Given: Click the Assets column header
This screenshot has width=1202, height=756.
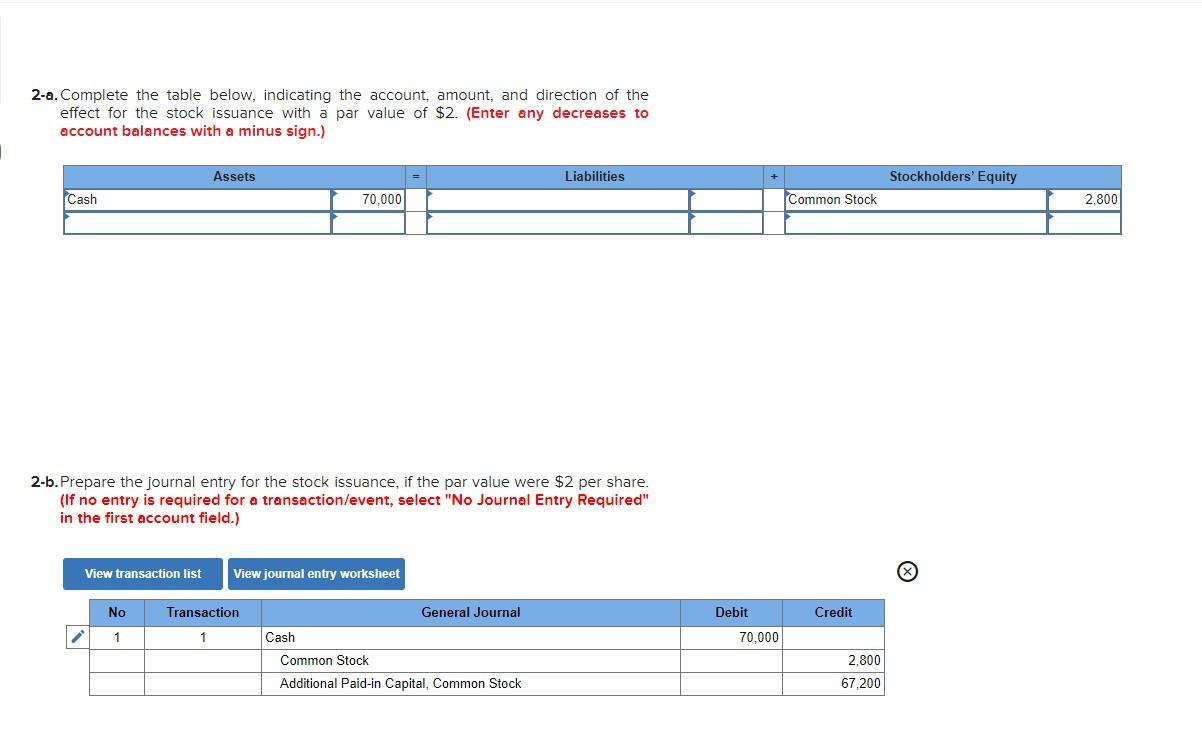Looking at the screenshot, I should (234, 176).
